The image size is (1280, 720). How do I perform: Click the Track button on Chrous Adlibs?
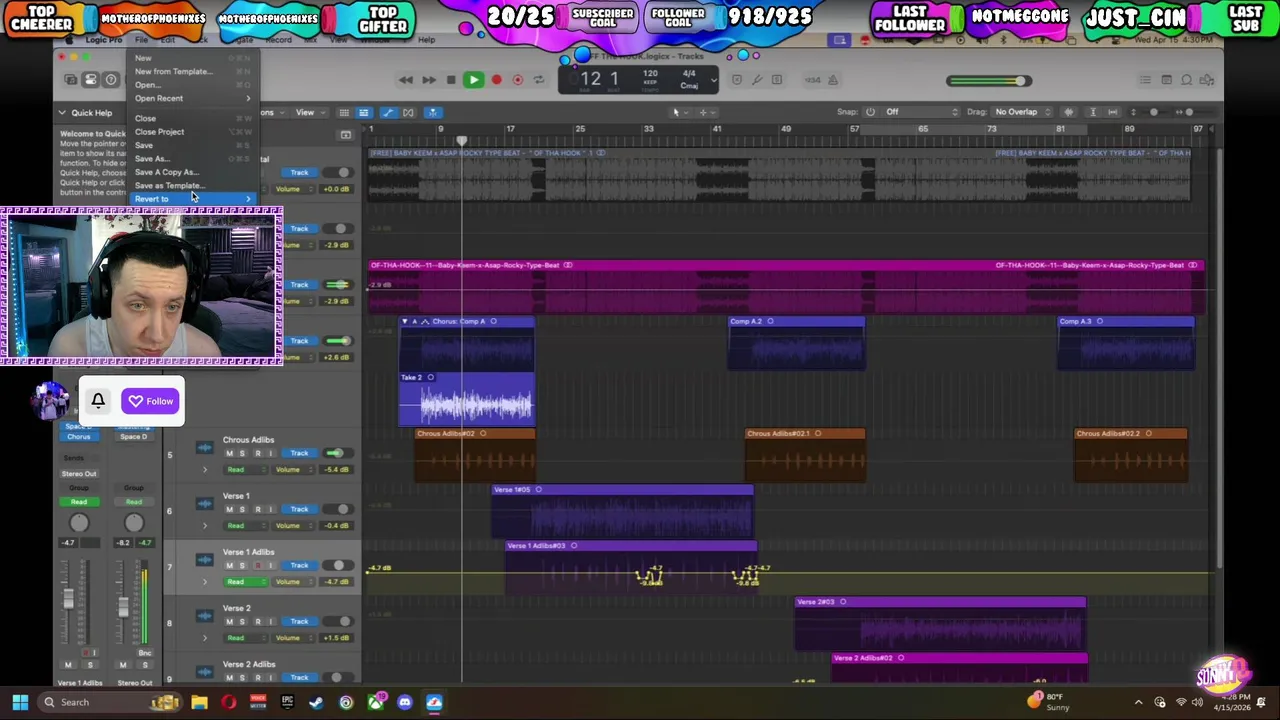(x=299, y=453)
